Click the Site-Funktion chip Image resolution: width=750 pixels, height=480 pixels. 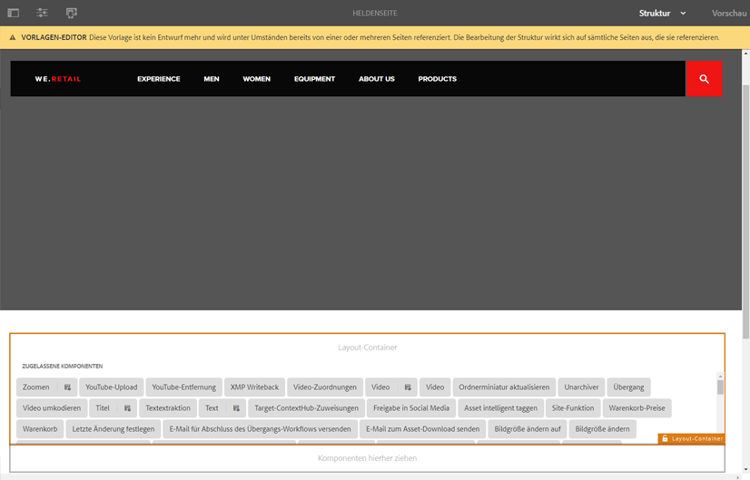[573, 408]
